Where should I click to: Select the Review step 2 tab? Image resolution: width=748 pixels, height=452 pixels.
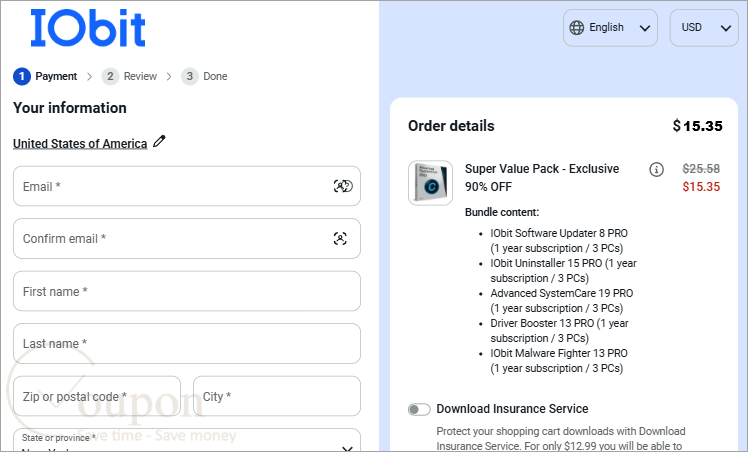click(x=129, y=76)
